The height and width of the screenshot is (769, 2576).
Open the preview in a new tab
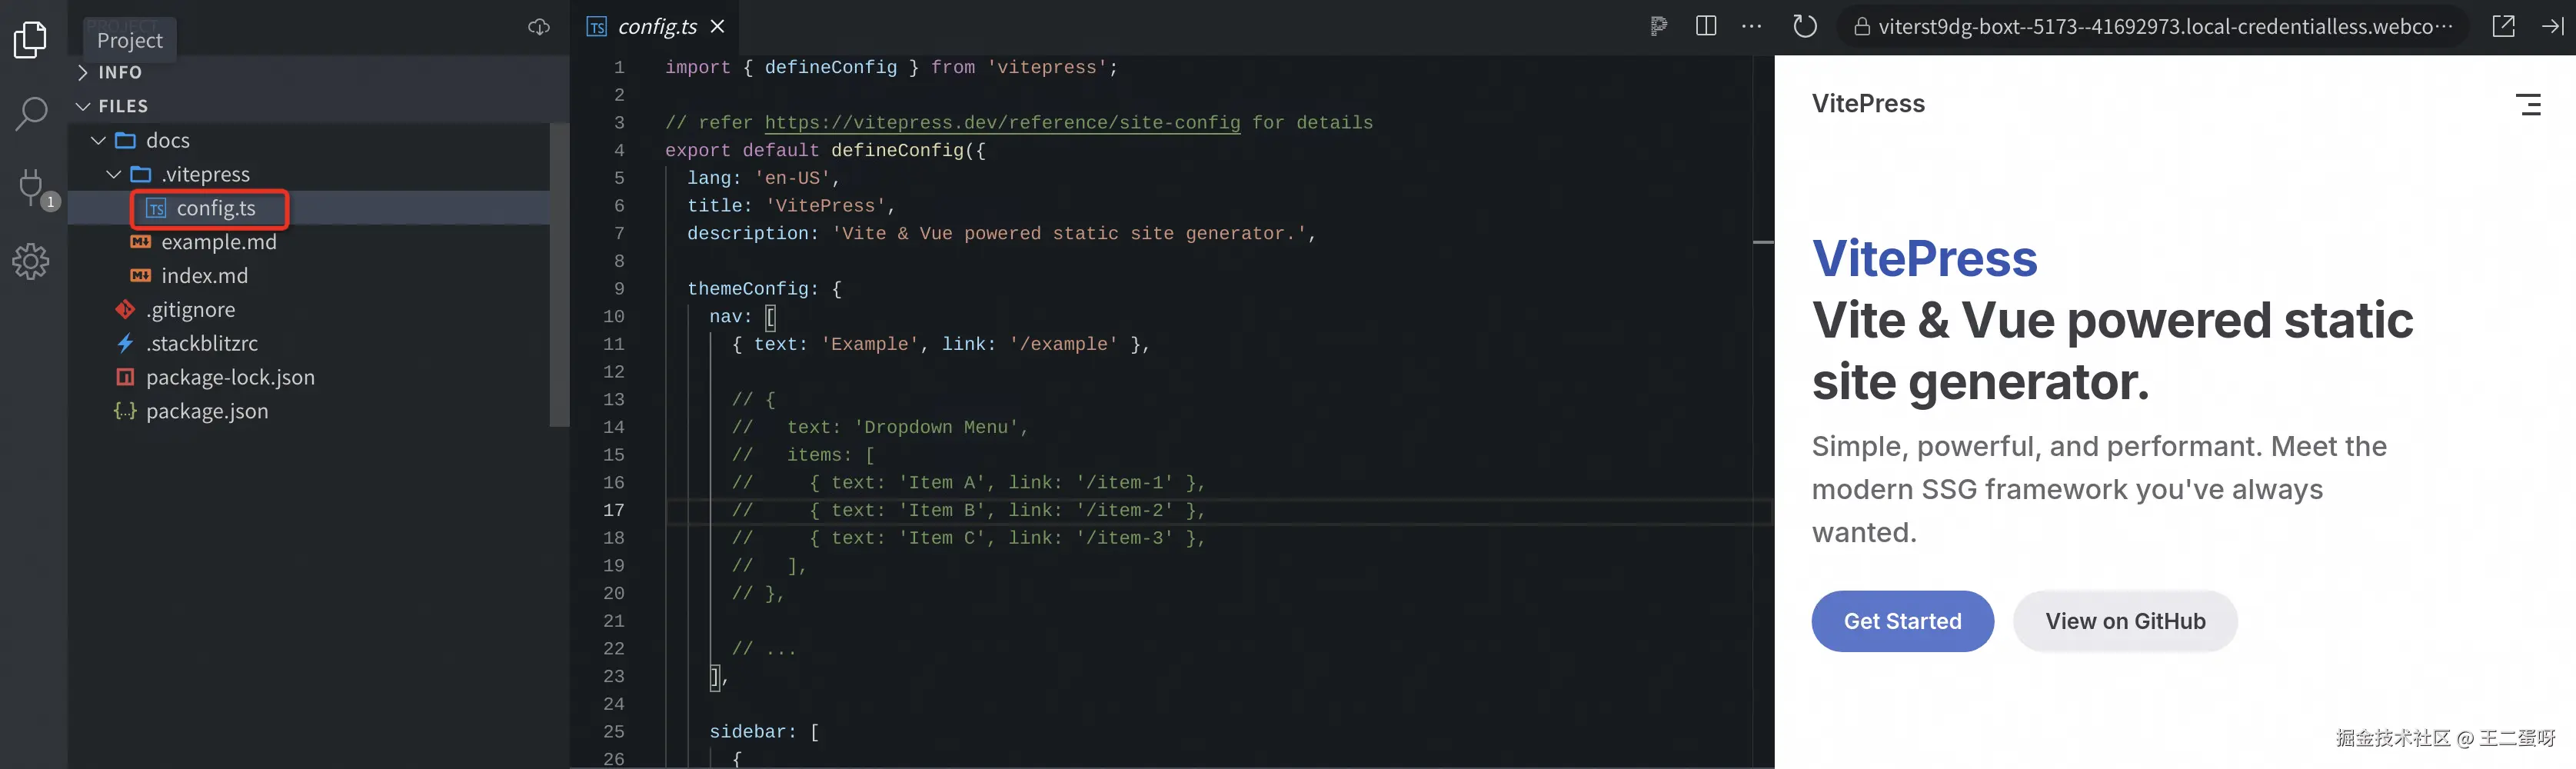coord(2503,26)
